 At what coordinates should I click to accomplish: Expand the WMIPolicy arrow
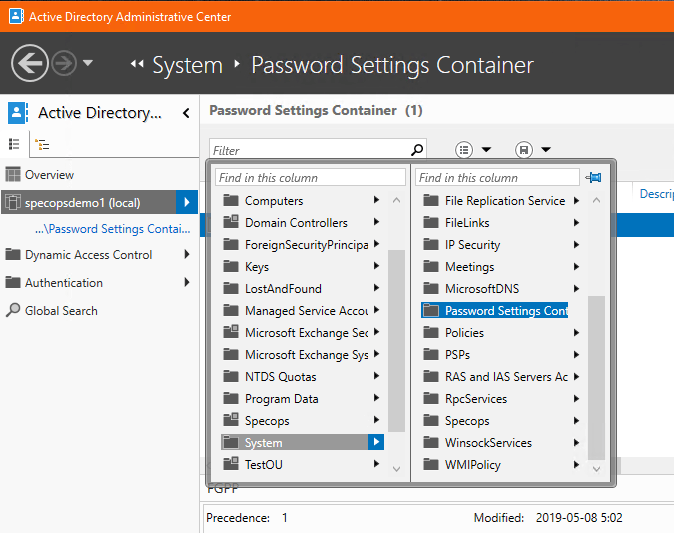[576, 464]
